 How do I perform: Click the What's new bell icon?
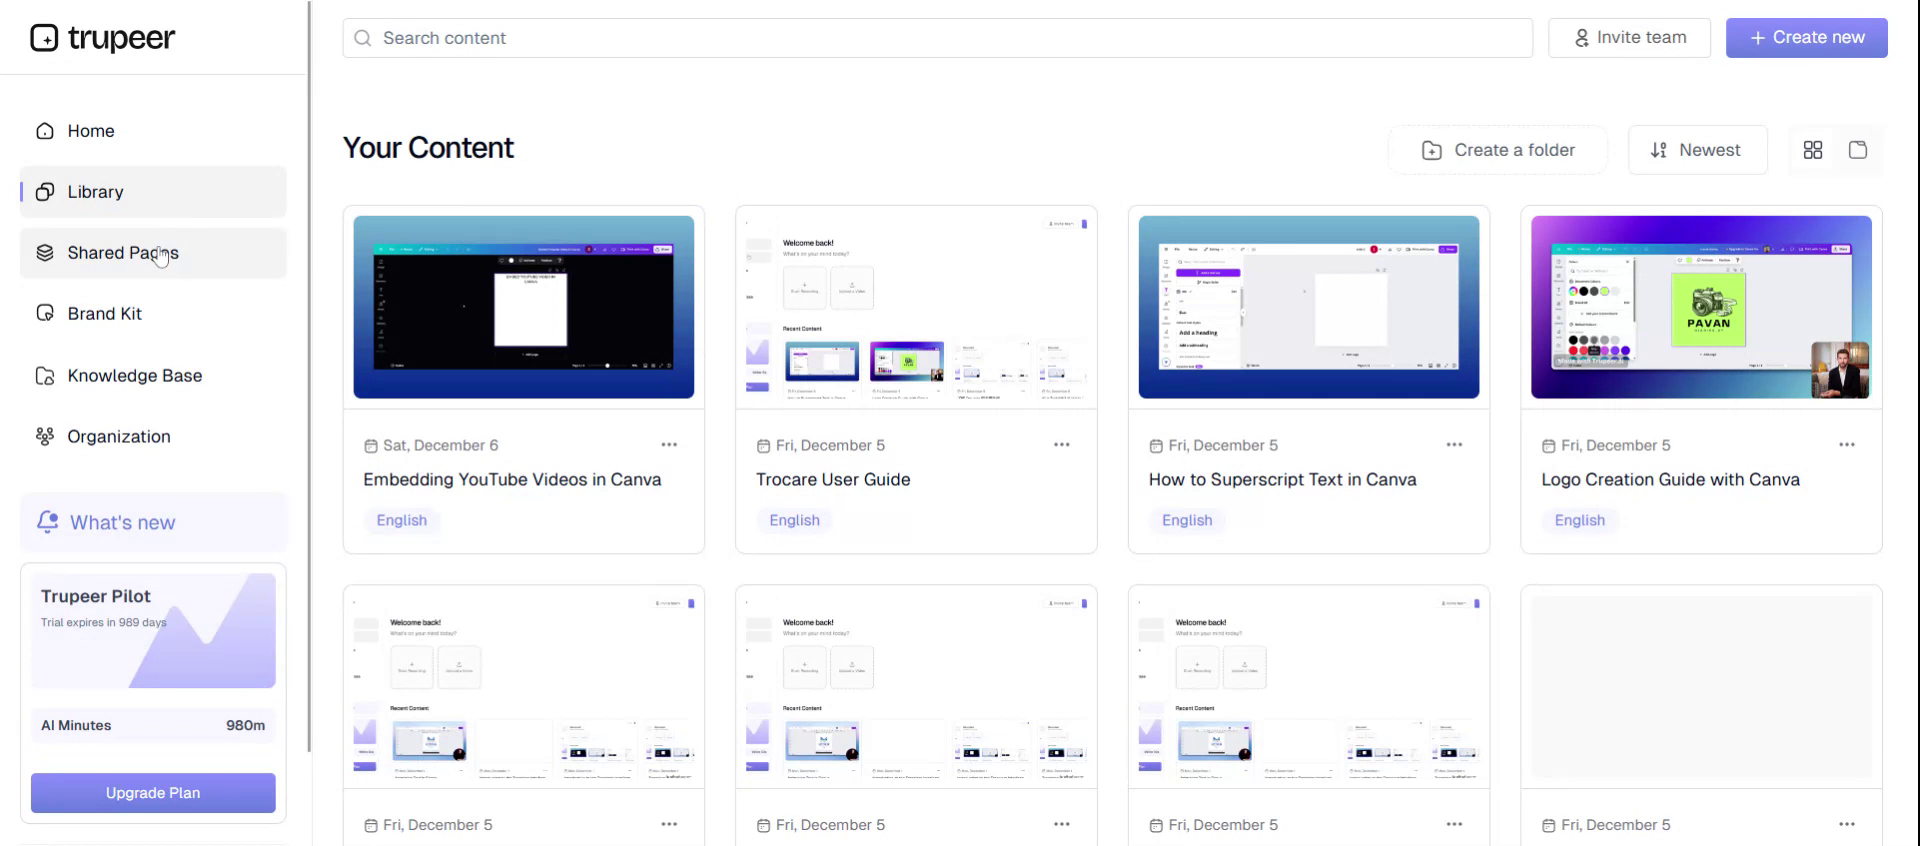click(x=48, y=522)
